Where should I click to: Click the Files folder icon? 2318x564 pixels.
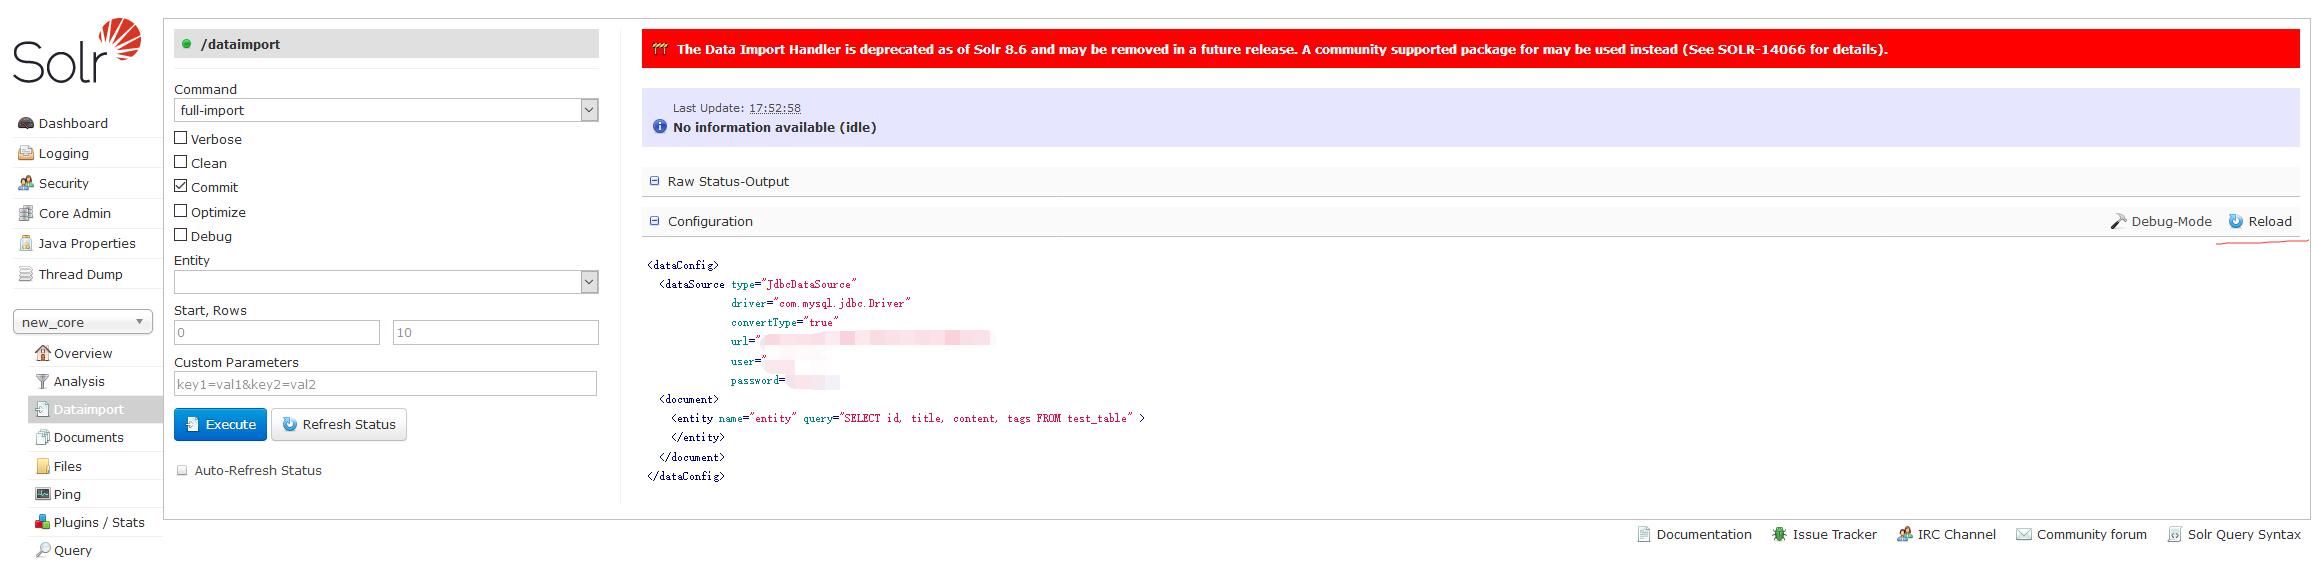pyautogui.click(x=42, y=466)
